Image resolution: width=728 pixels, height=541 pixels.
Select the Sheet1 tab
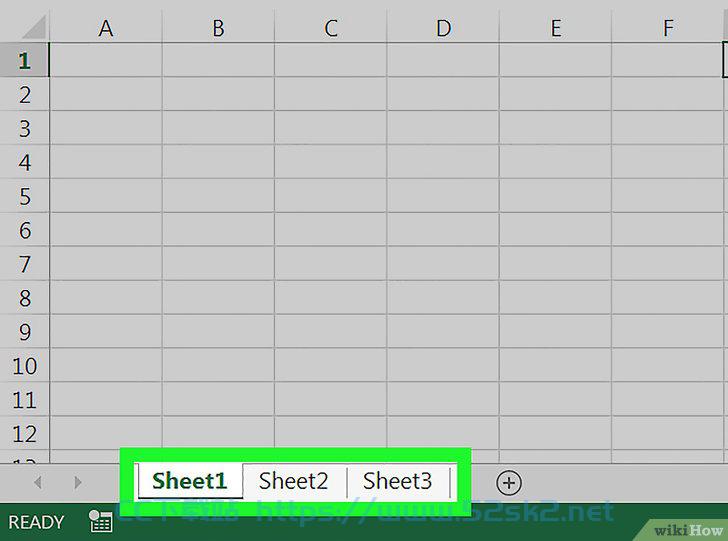click(189, 481)
